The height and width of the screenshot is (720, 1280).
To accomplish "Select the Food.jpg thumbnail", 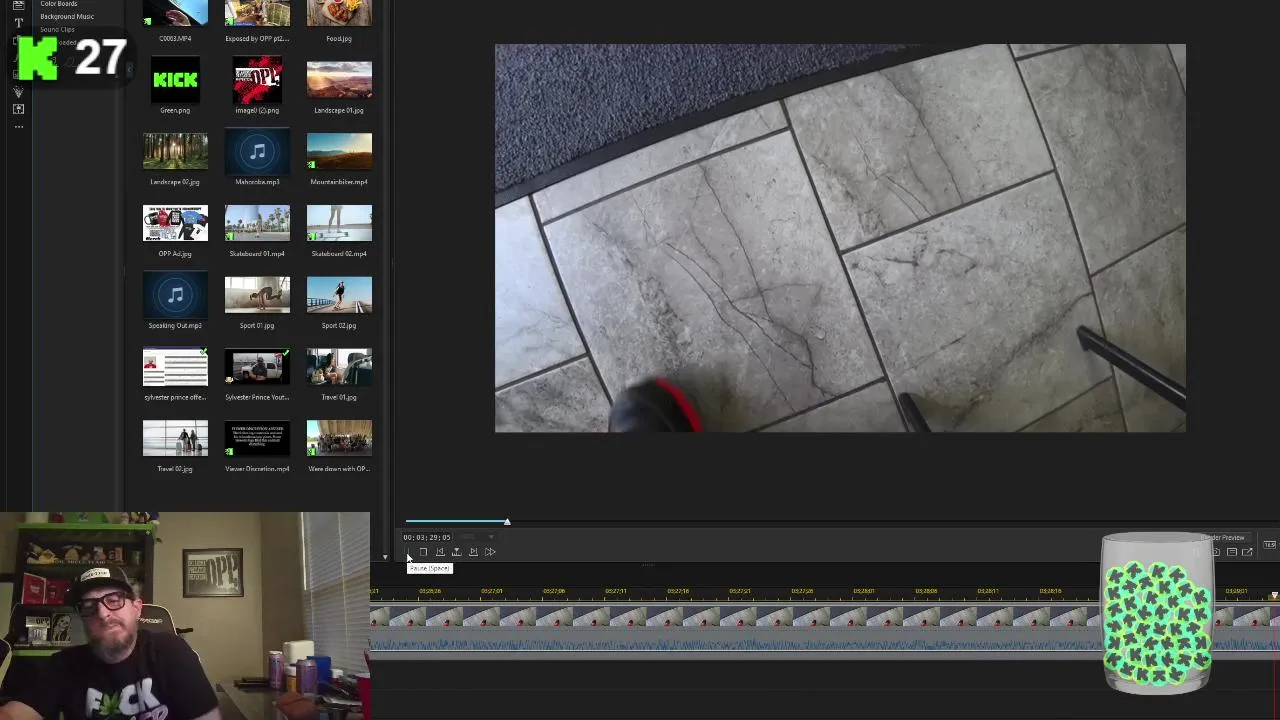I will 339,14.
